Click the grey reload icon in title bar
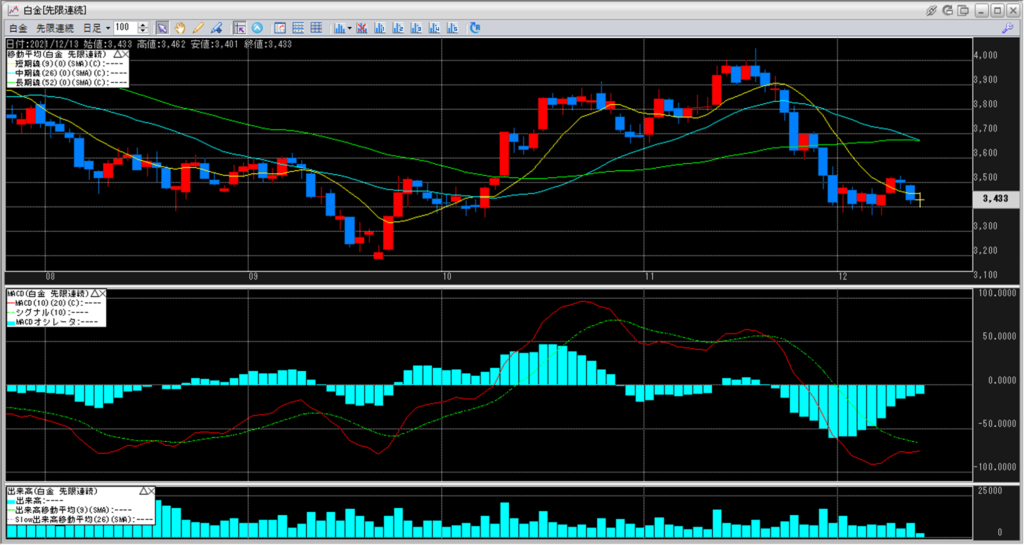Viewport: 1024px width, 545px height. (948, 10)
